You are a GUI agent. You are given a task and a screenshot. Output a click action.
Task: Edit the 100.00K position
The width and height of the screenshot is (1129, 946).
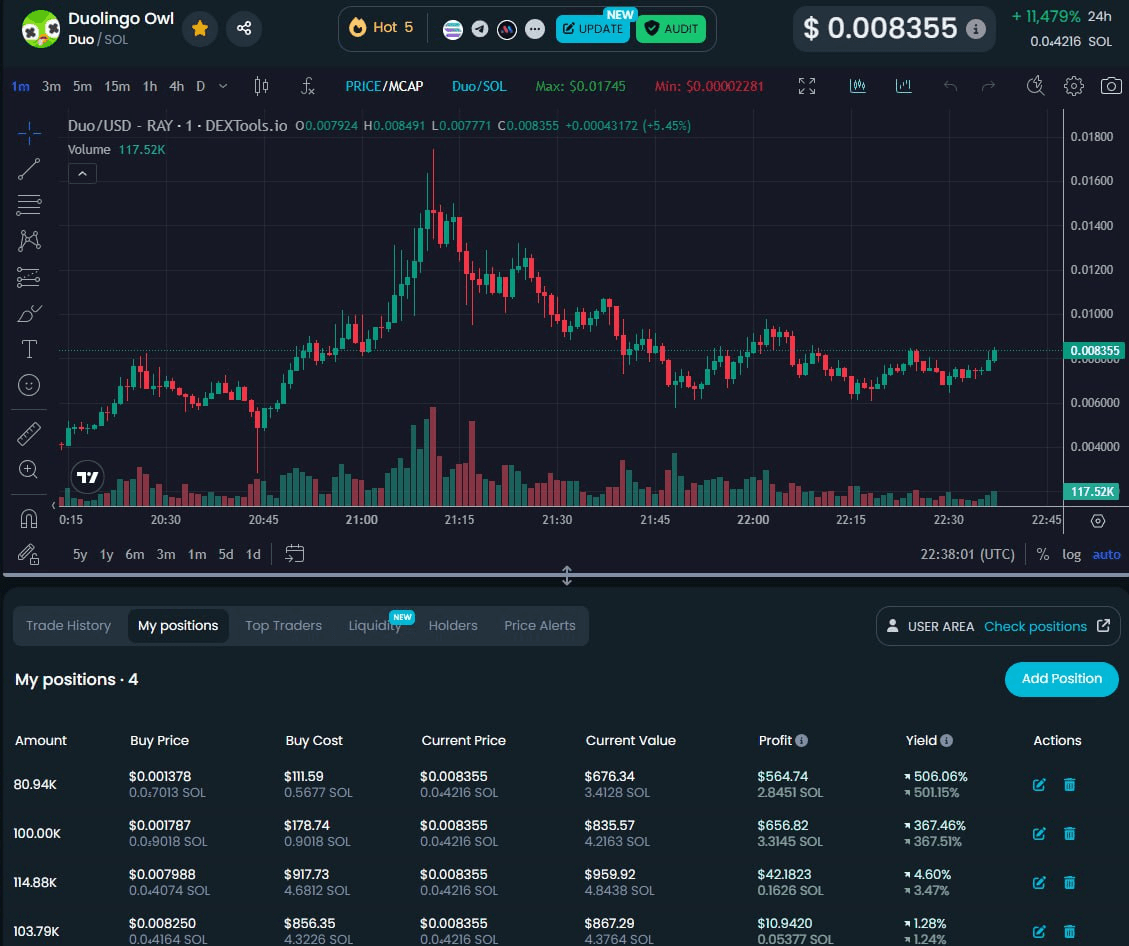1039,834
